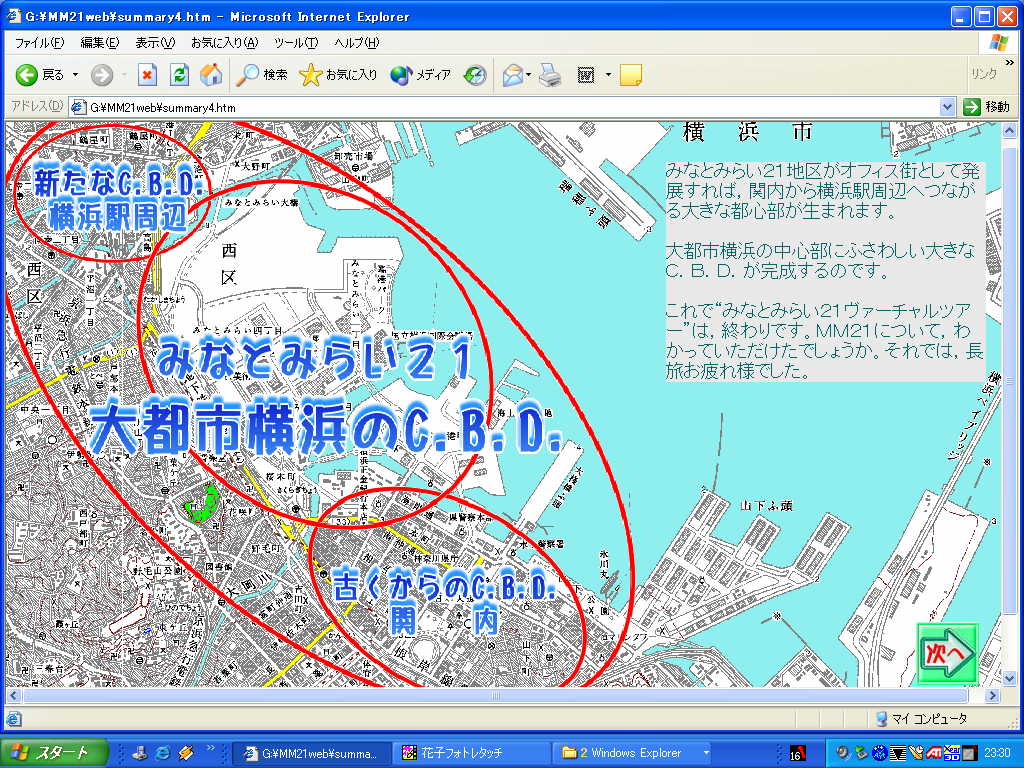Click the 次へ next arrow image

[x=947, y=652]
